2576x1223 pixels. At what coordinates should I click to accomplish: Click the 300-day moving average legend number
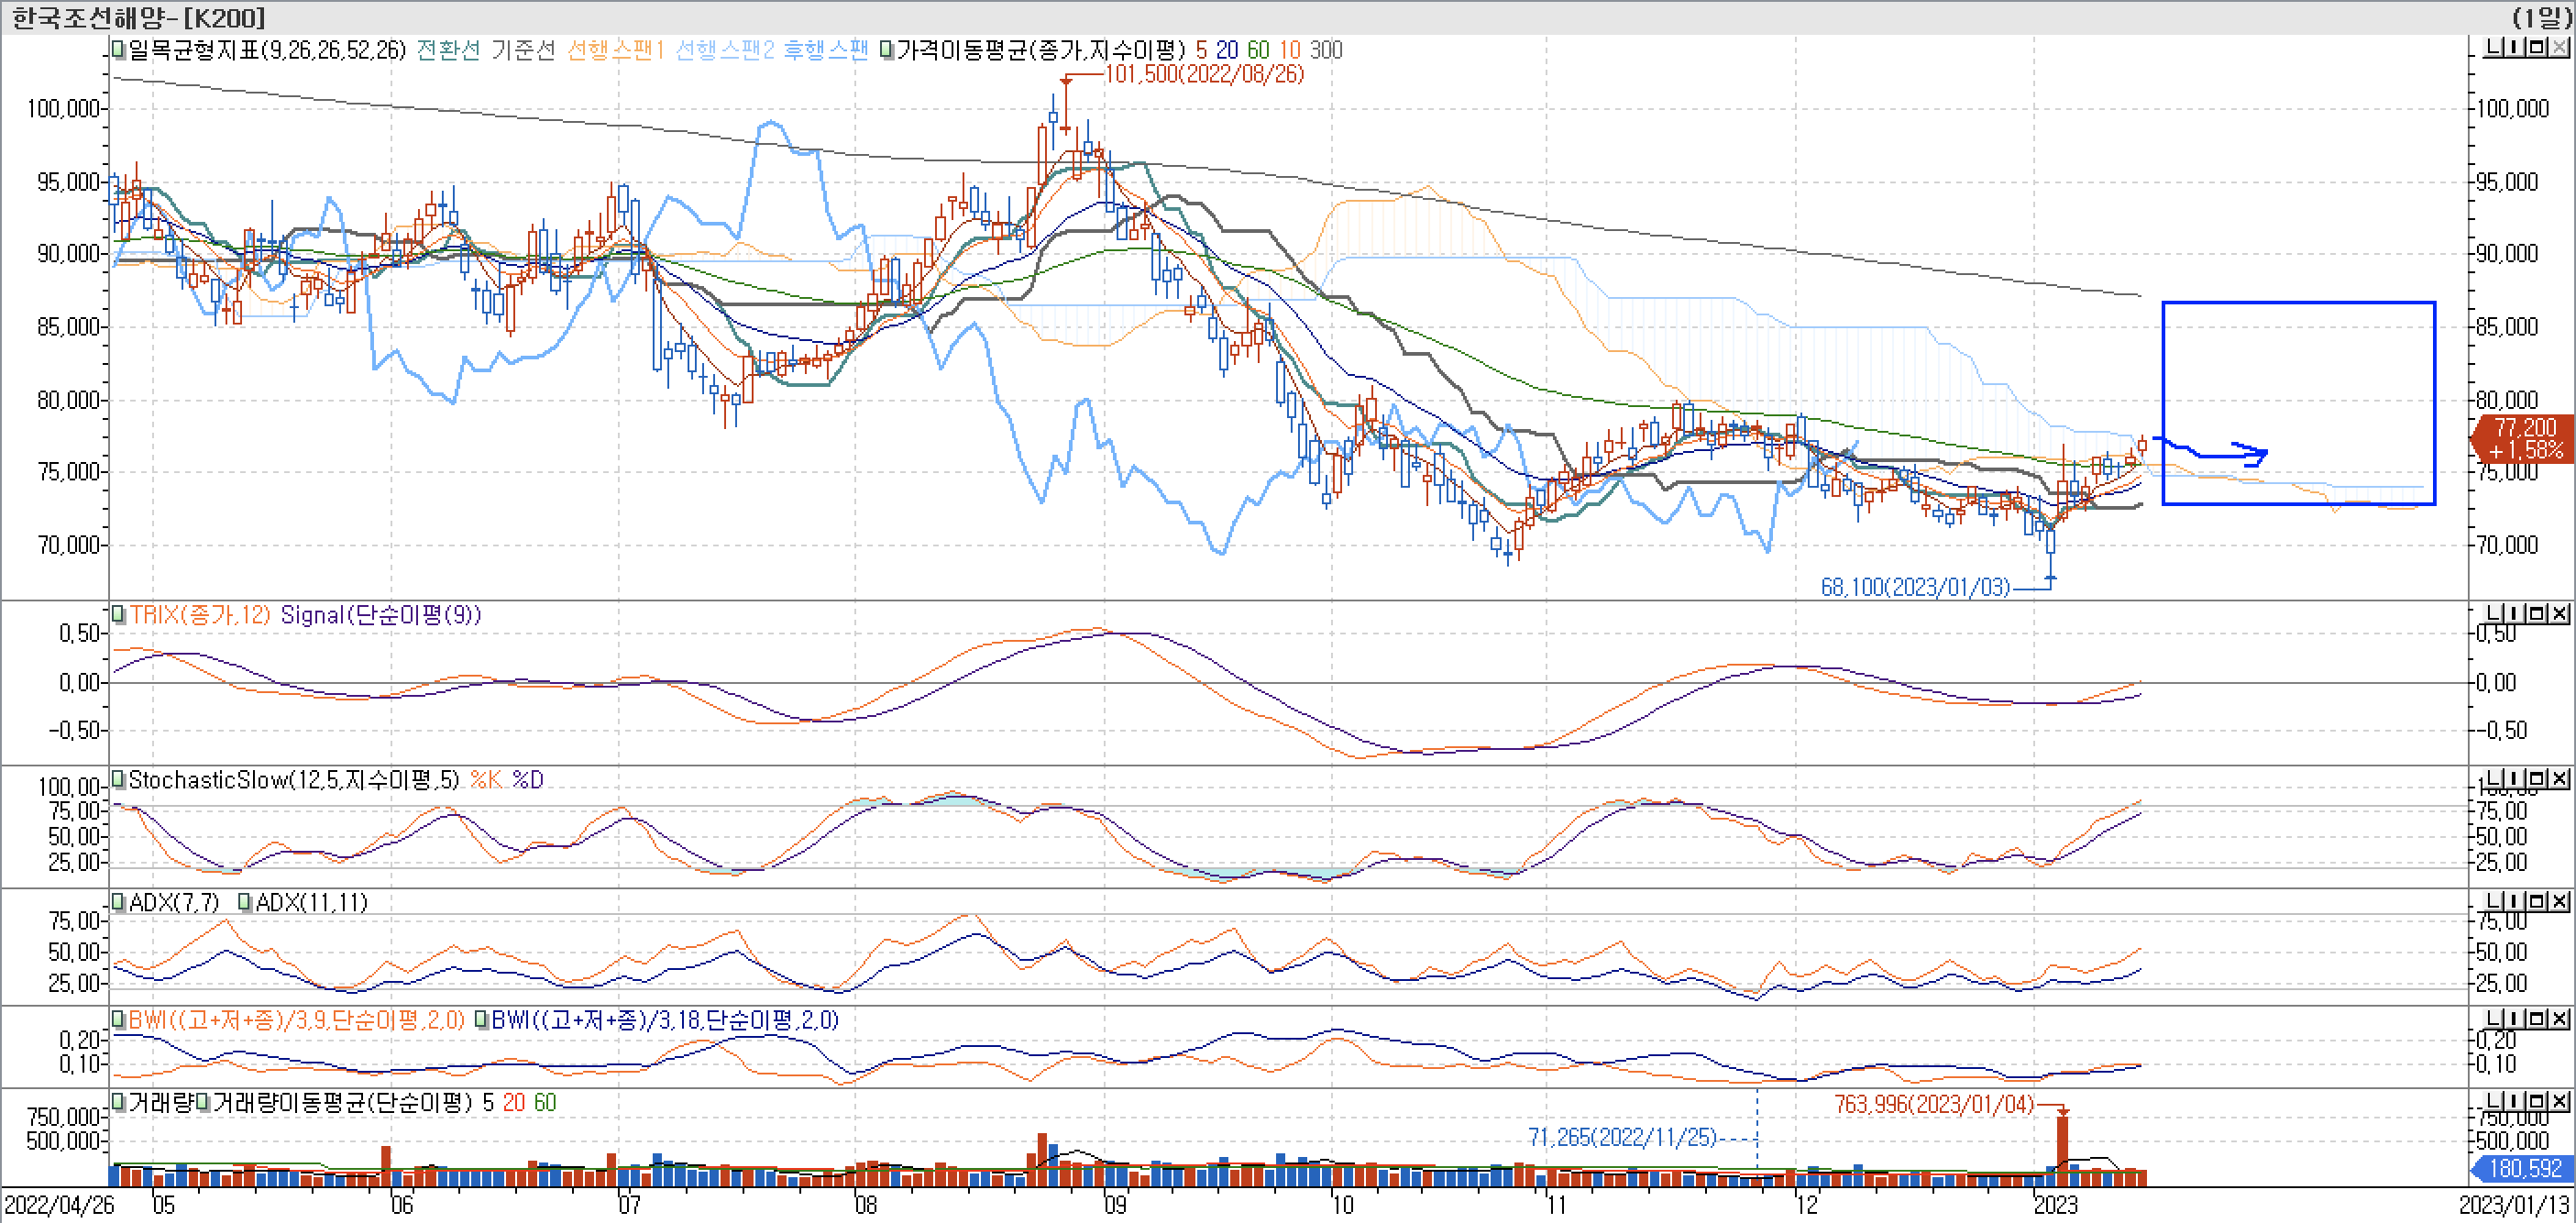pos(1326,49)
